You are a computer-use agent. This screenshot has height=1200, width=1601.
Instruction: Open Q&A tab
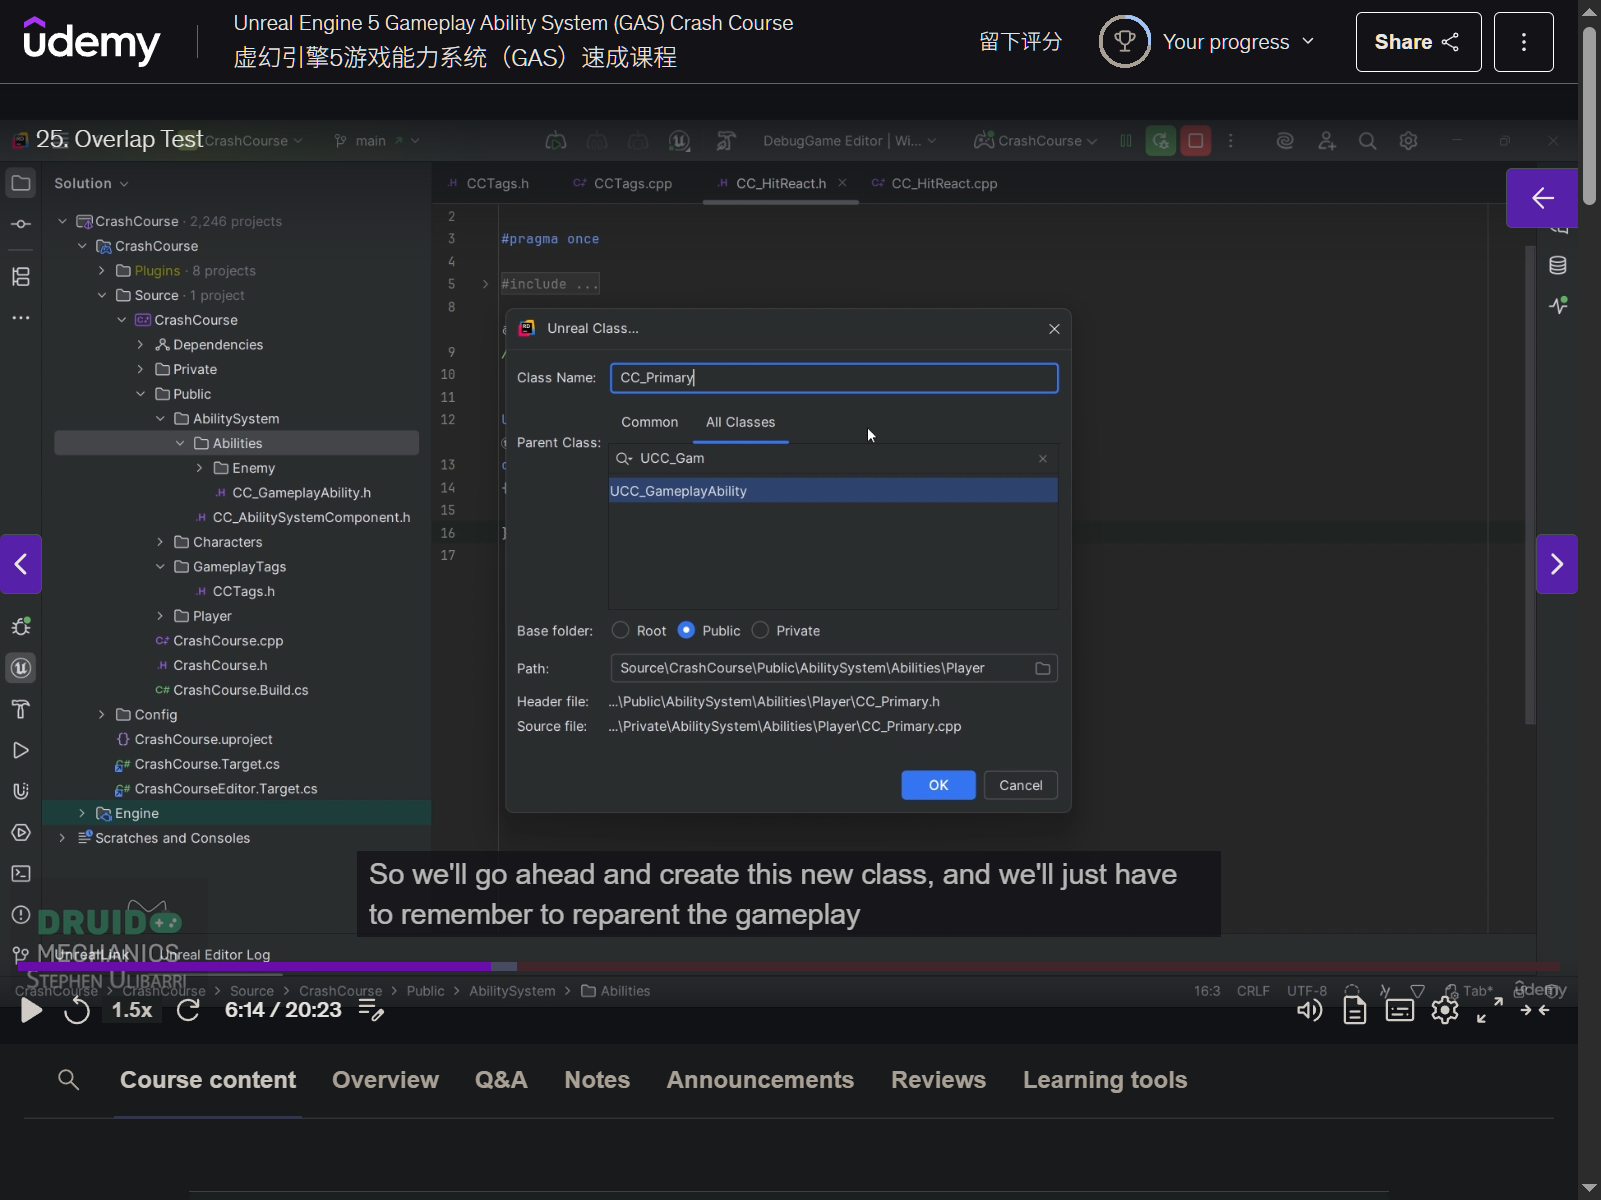coord(501,1080)
